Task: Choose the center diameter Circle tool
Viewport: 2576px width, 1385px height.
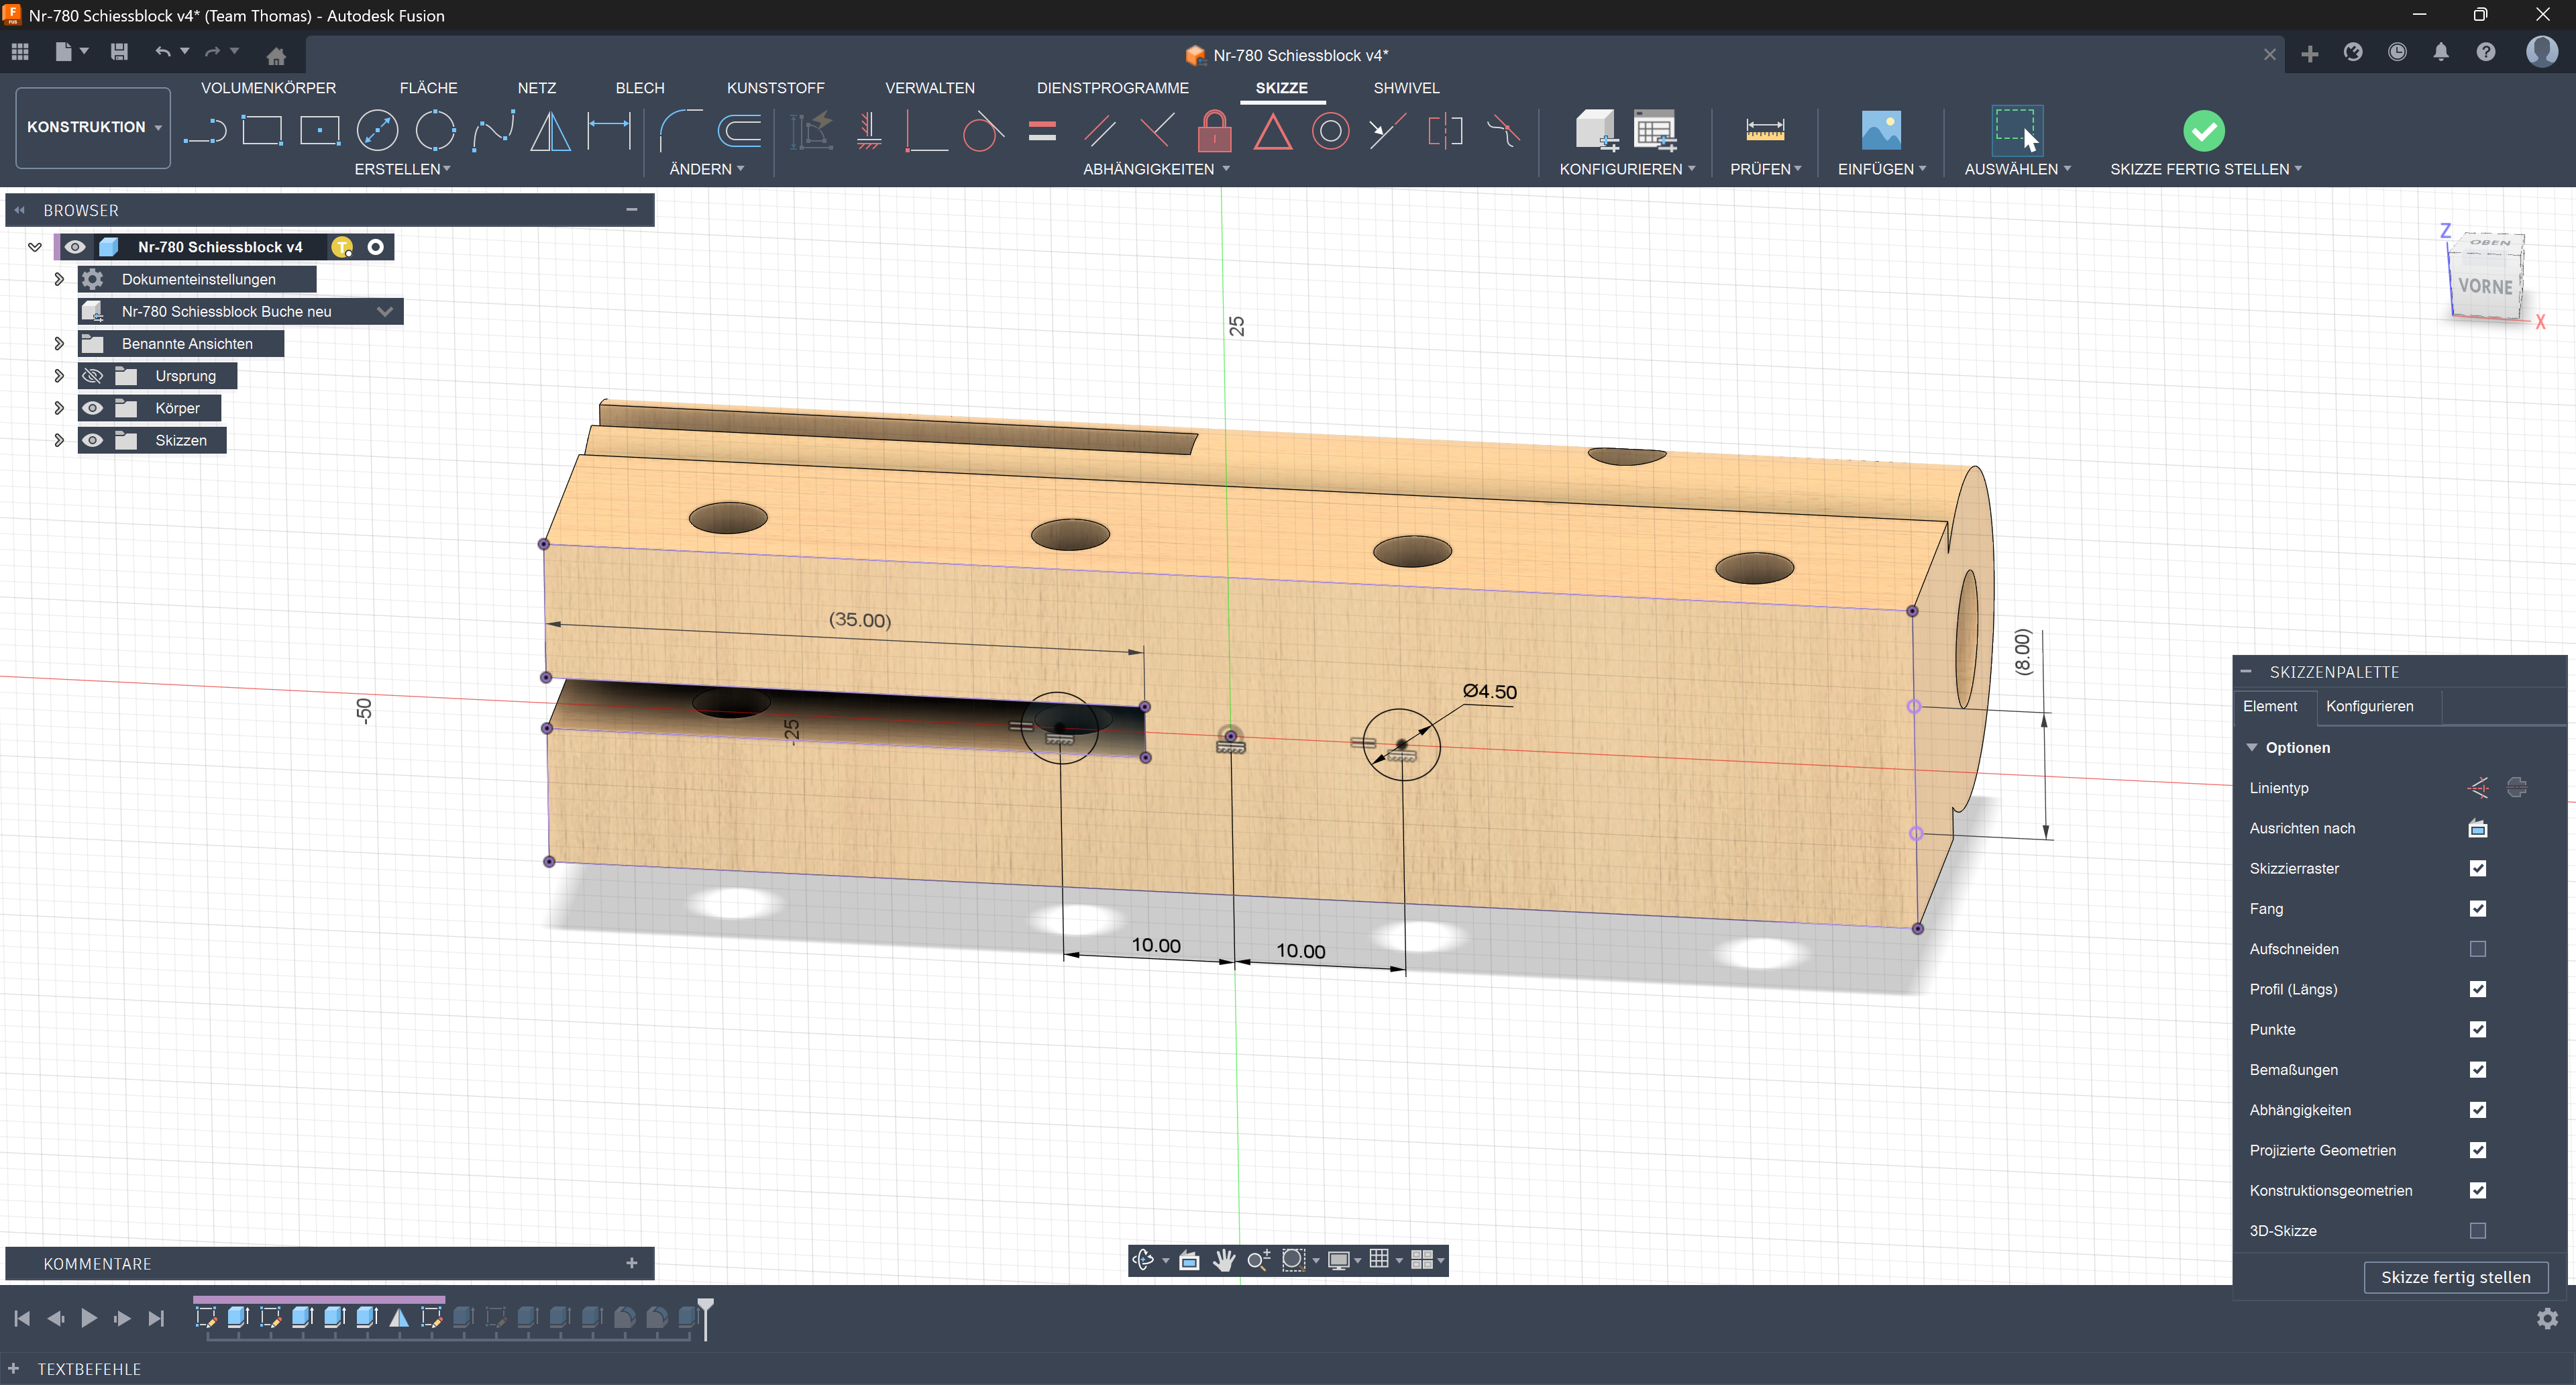Action: (377, 131)
